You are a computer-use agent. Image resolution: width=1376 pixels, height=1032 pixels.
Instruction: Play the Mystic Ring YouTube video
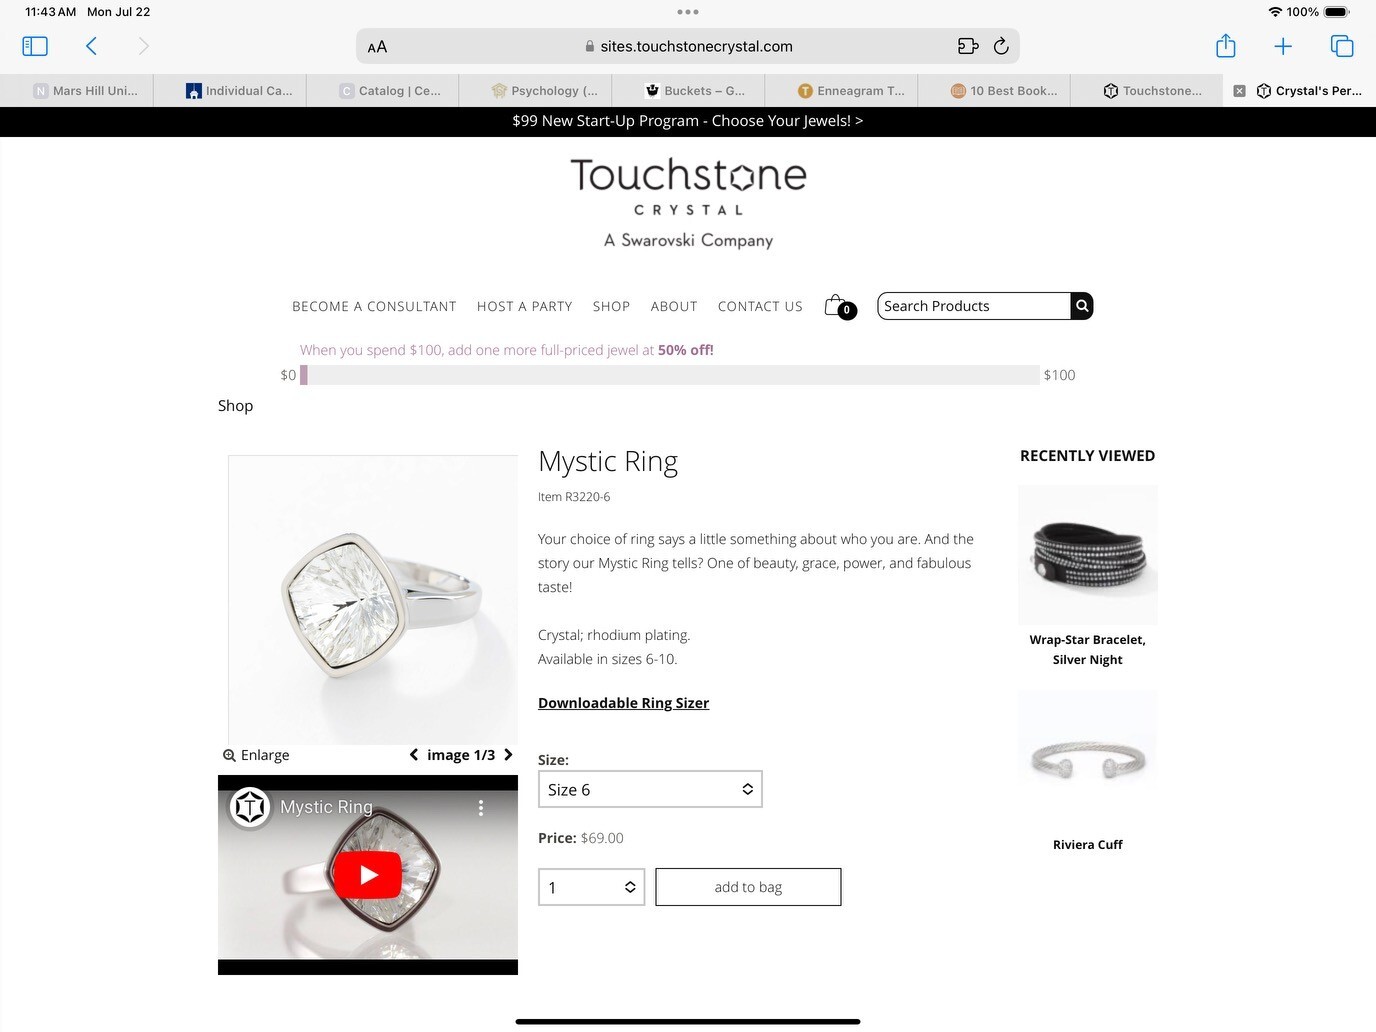(367, 874)
